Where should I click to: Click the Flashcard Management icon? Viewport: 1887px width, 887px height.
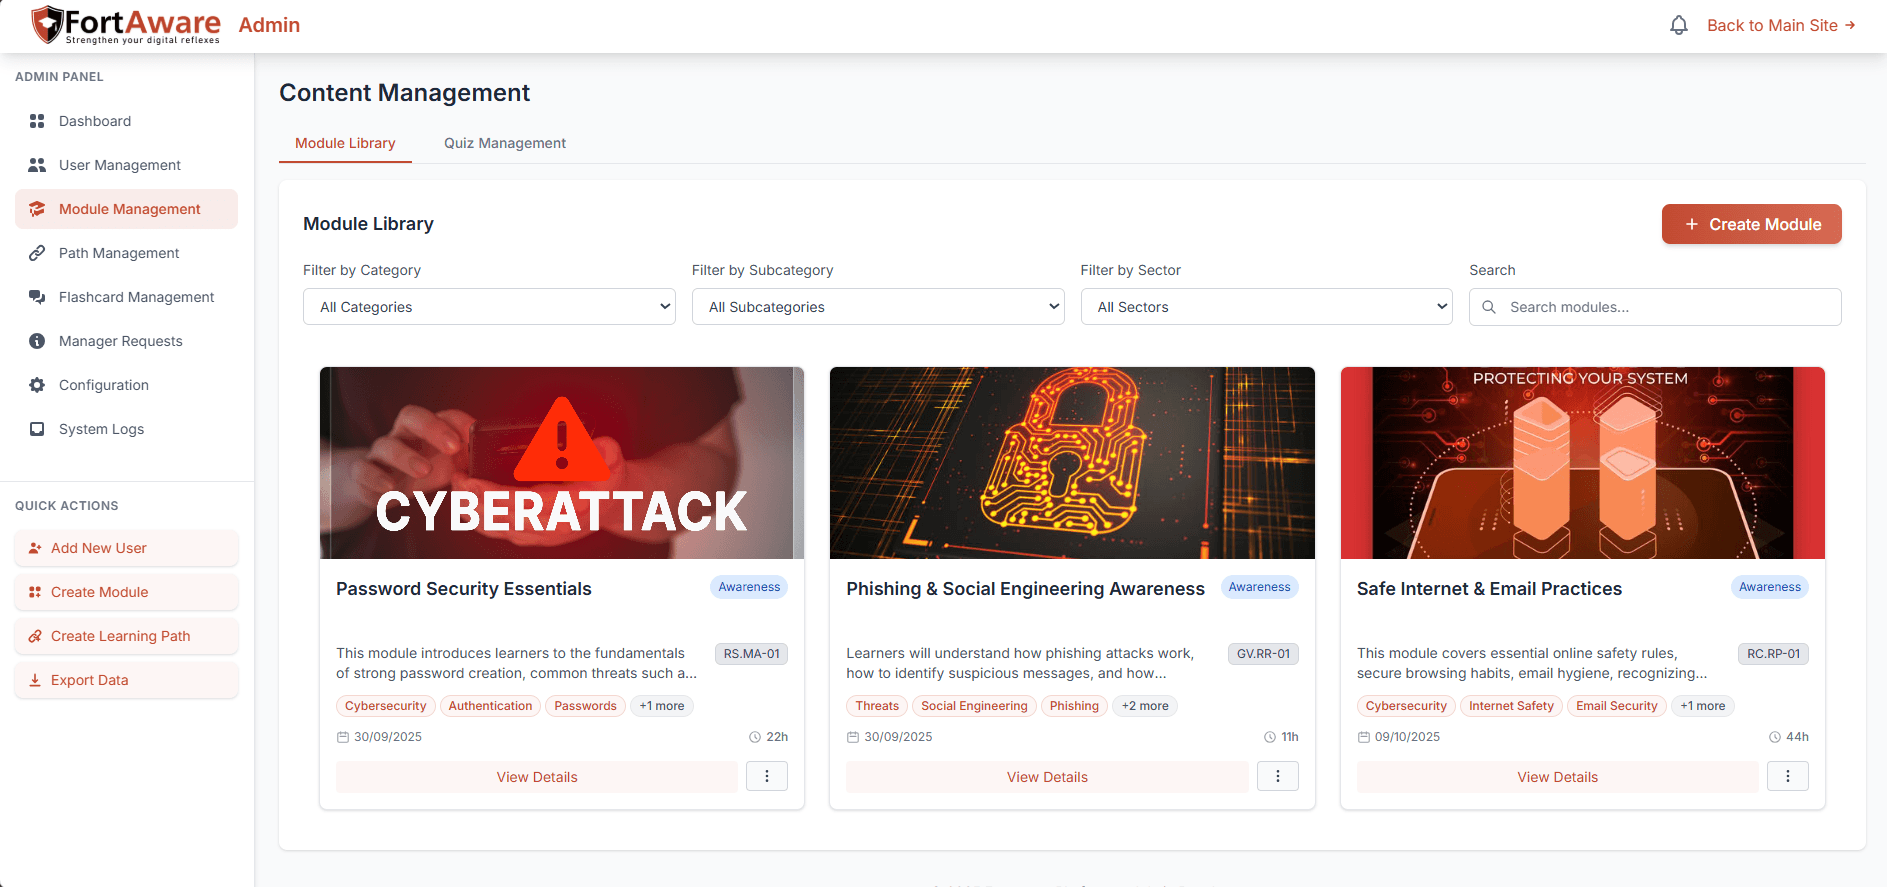37,297
